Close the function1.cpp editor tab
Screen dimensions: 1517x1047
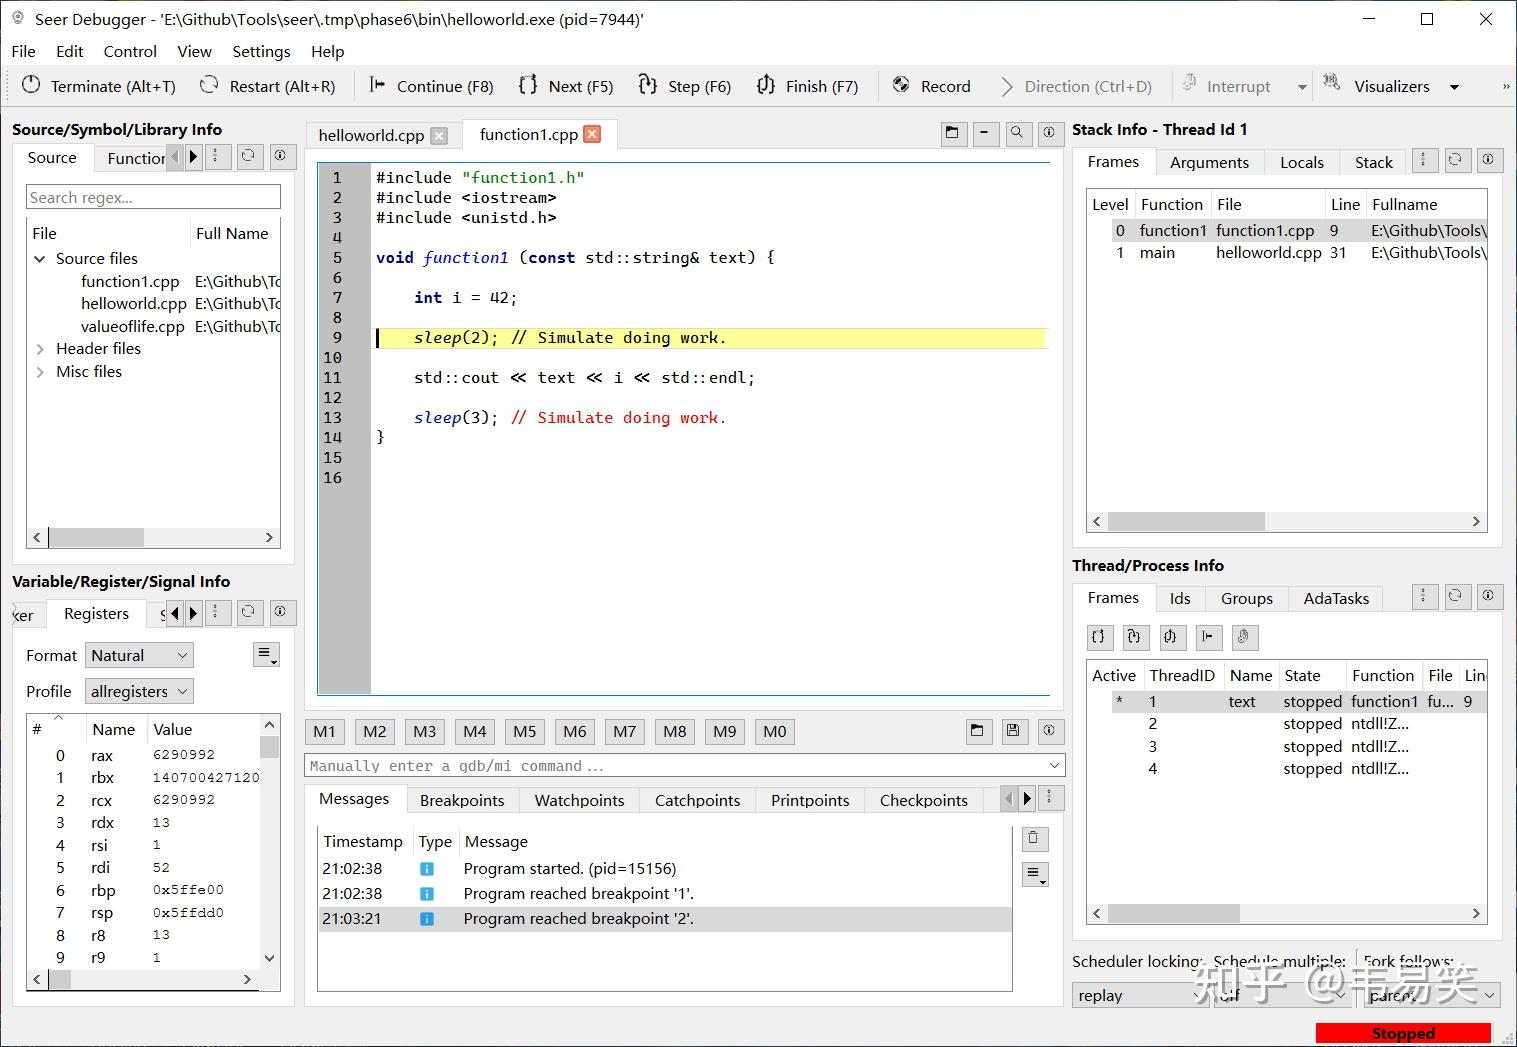click(x=592, y=134)
